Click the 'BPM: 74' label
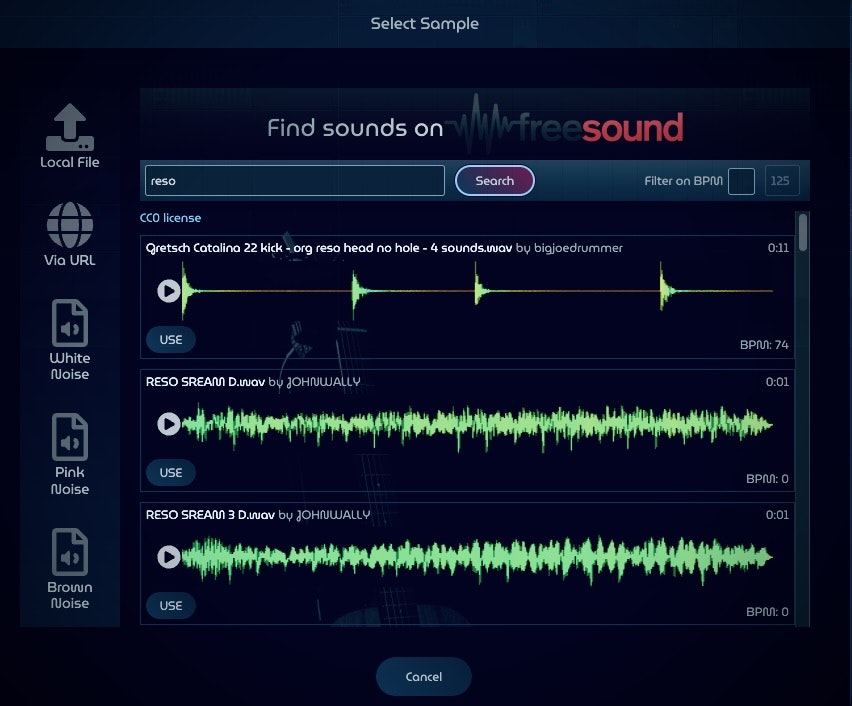Image resolution: width=852 pixels, height=706 pixels. pyautogui.click(x=764, y=345)
